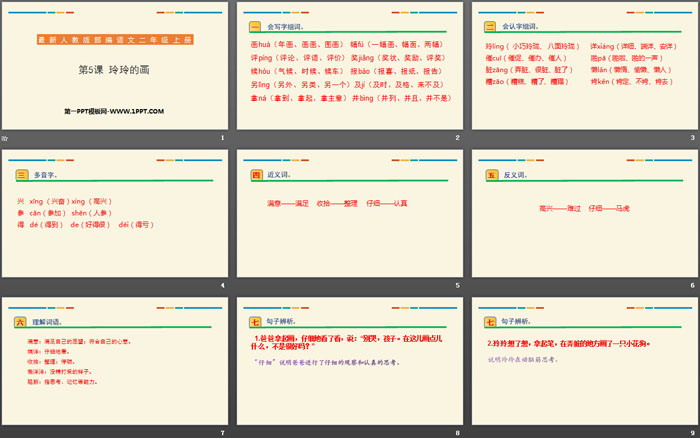This screenshot has width=700, height=438.
Task: Click the yellow 一 badge on slide 2
Action: click(254, 27)
